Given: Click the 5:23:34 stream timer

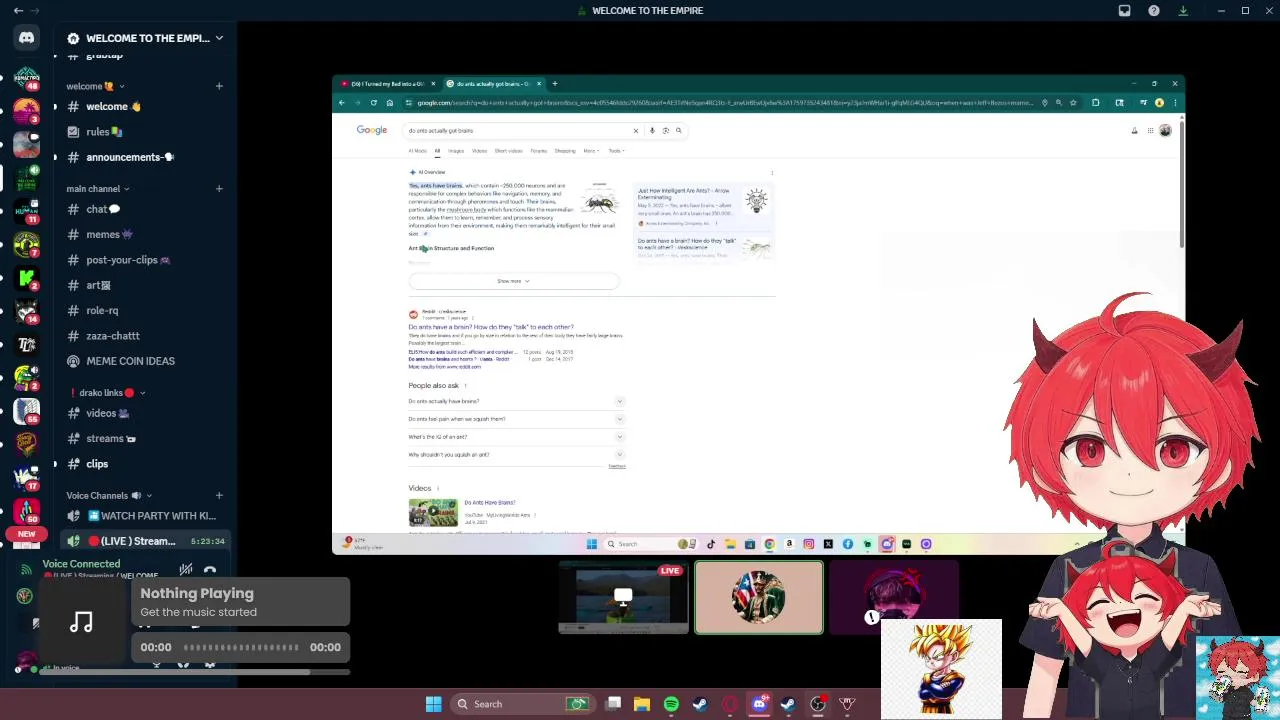Looking at the screenshot, I should 206,541.
